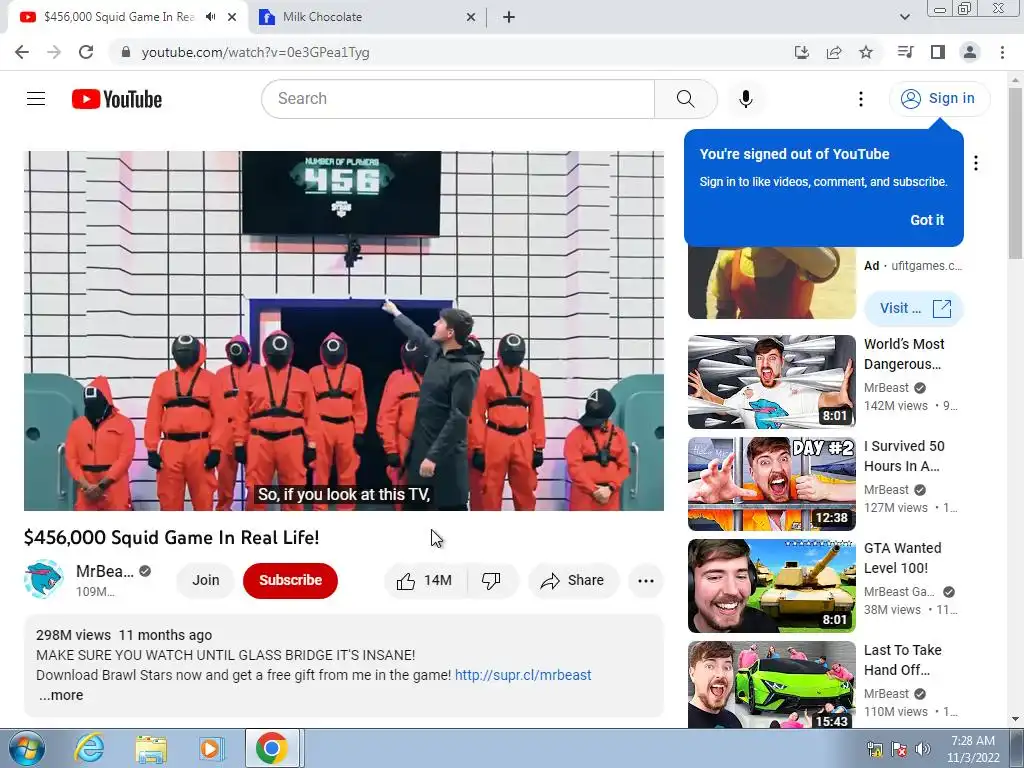Mute tab using the speaker icon on tab

[x=210, y=17]
